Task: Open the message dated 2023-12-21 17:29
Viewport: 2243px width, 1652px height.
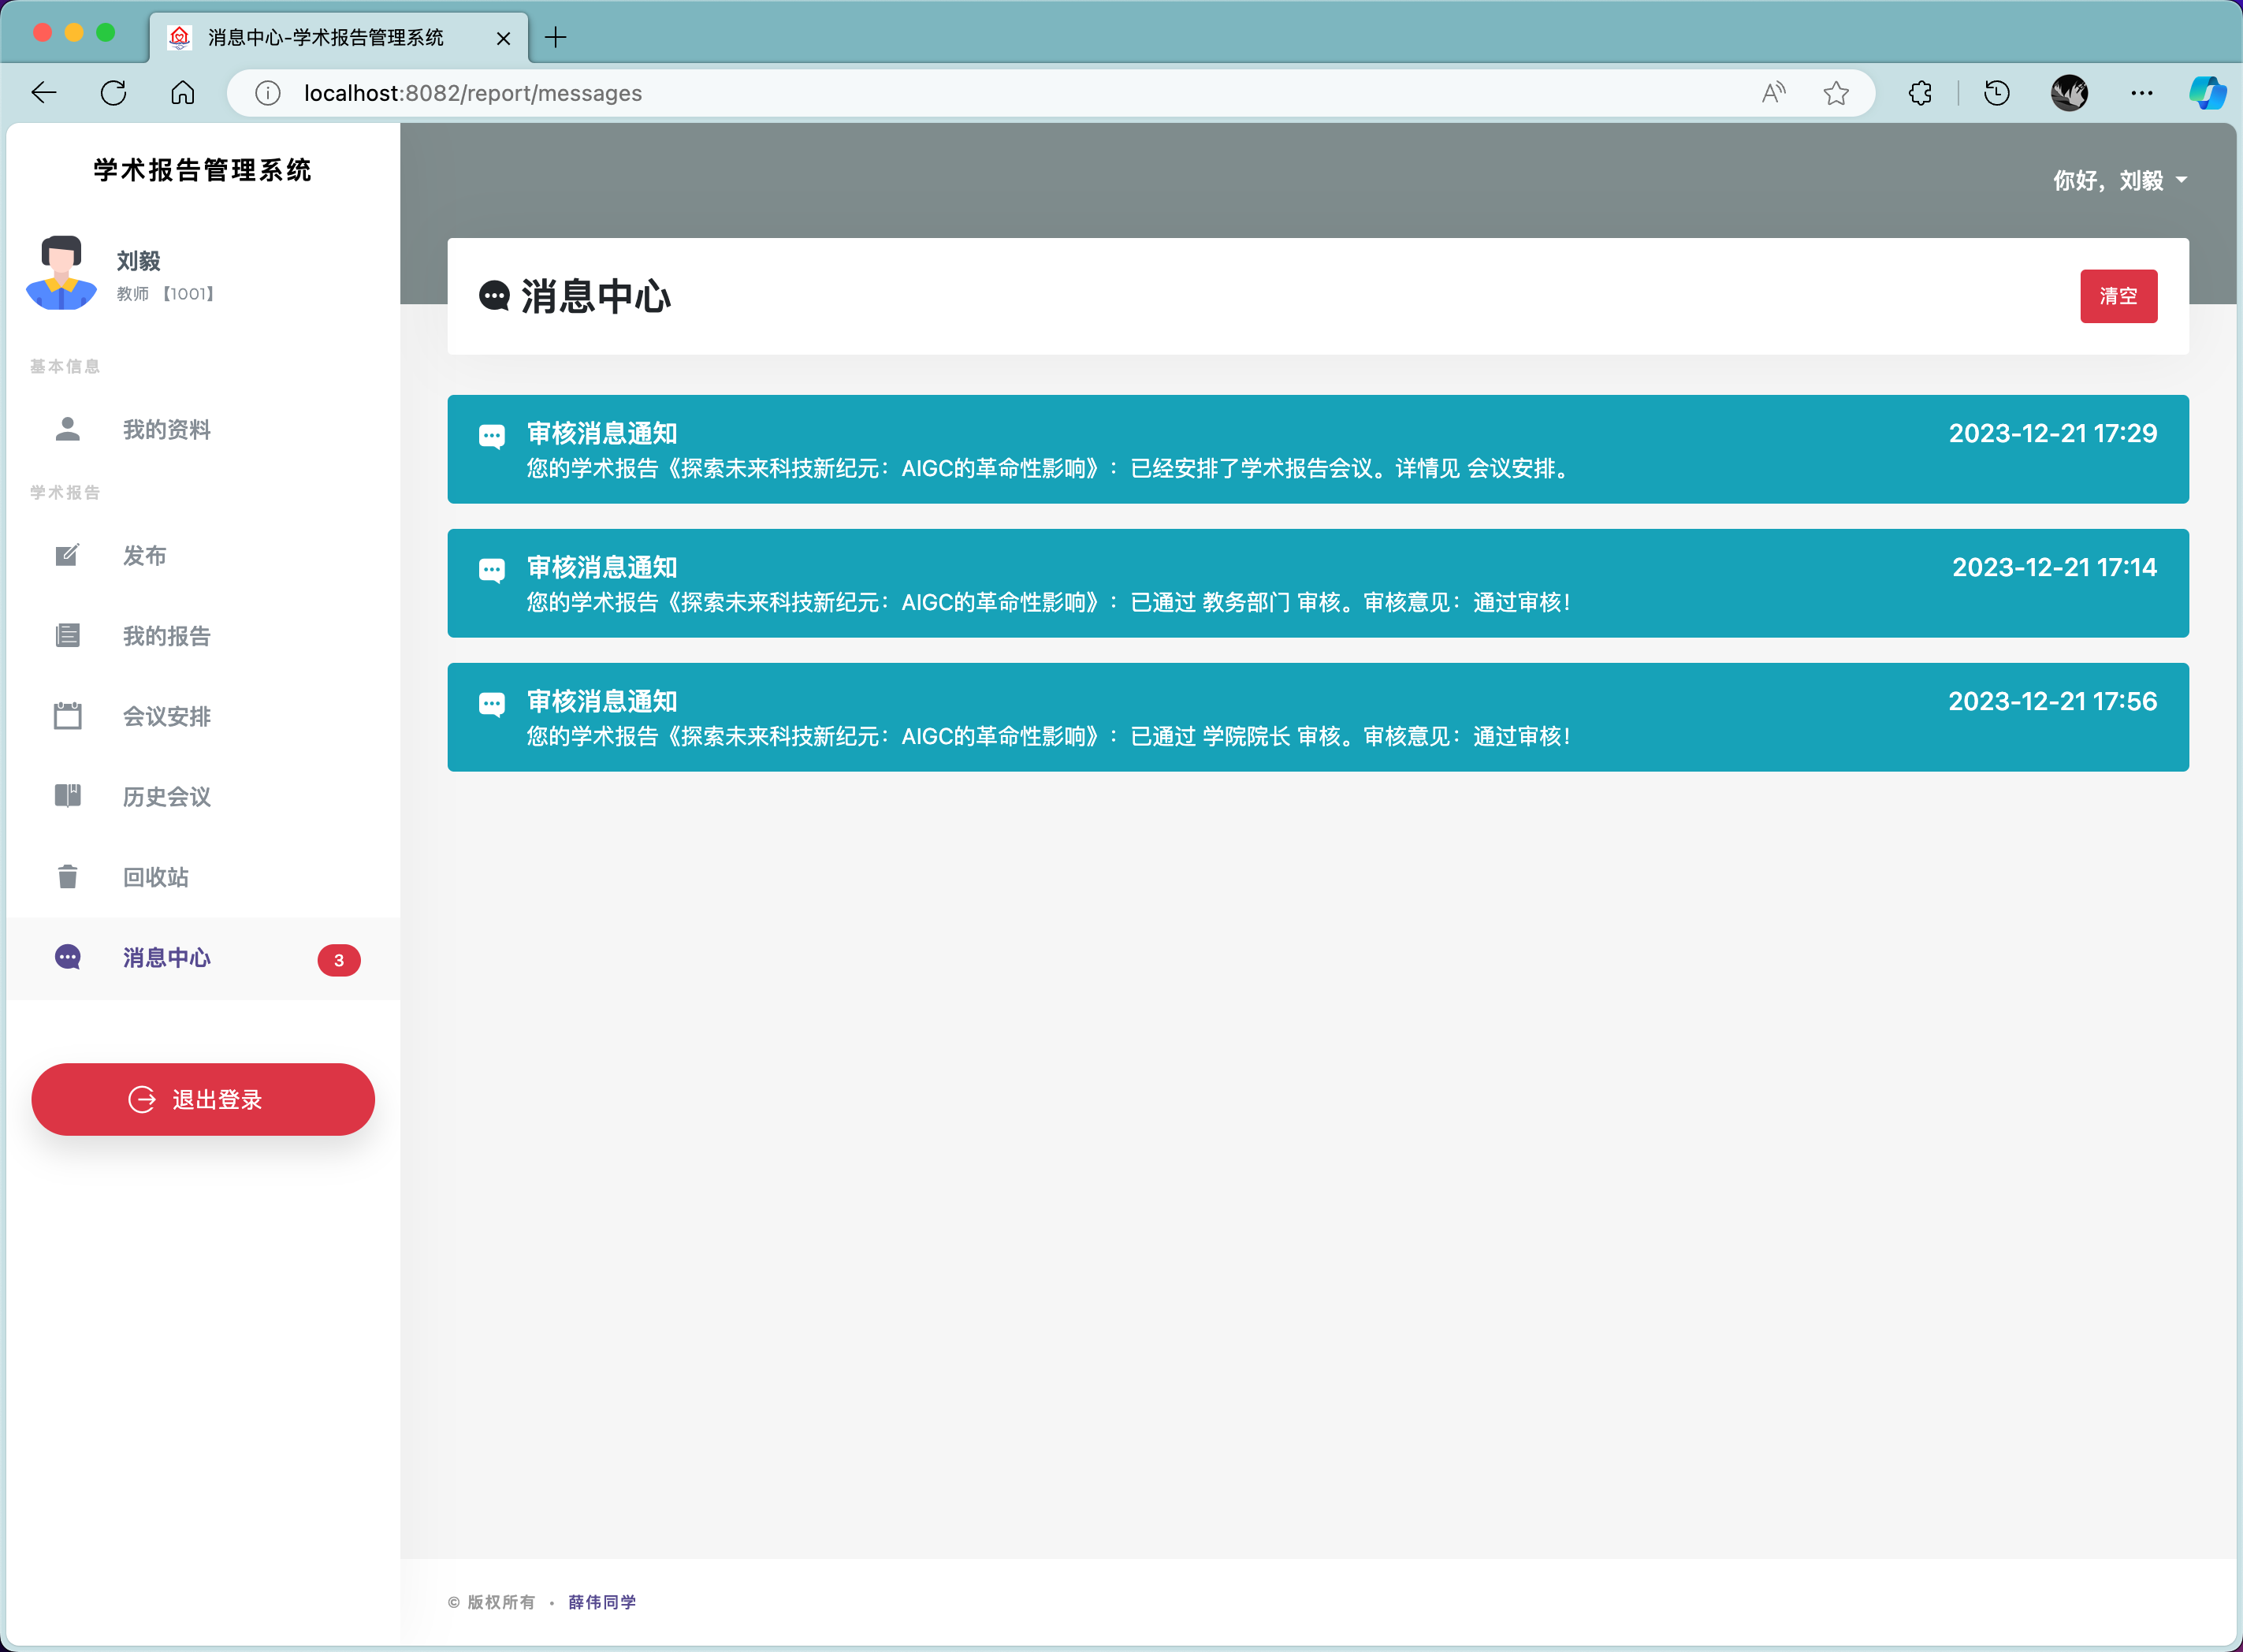Action: pos(1317,449)
